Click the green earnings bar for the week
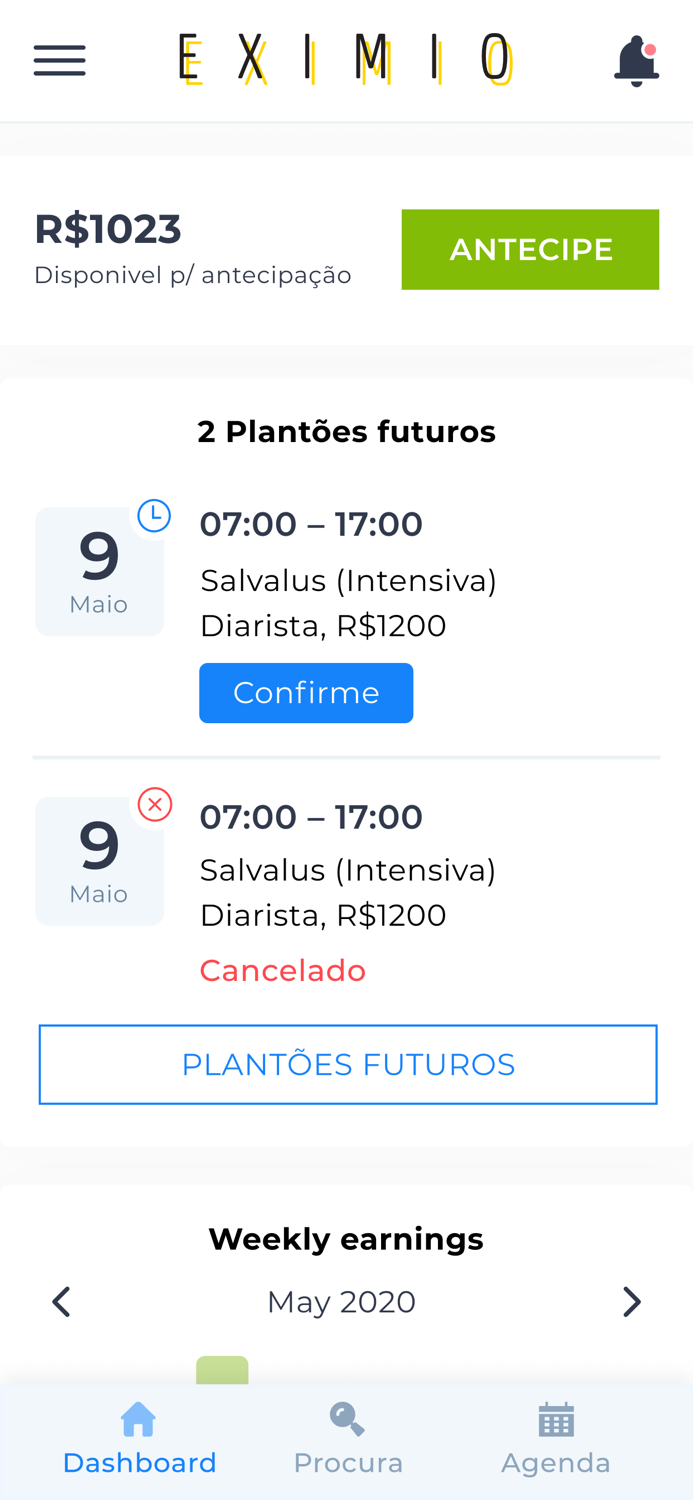 click(224, 1368)
